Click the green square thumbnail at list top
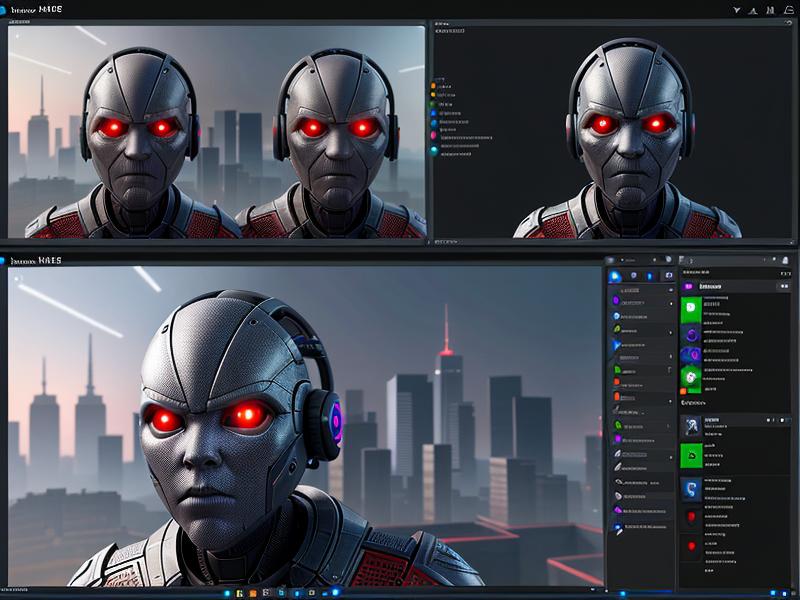800x600 pixels. [690, 310]
